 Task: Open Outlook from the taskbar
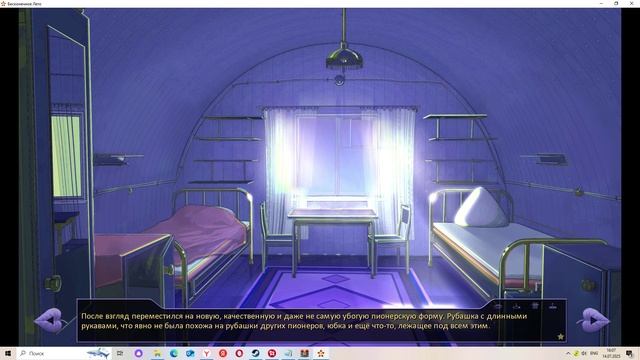coord(190,353)
